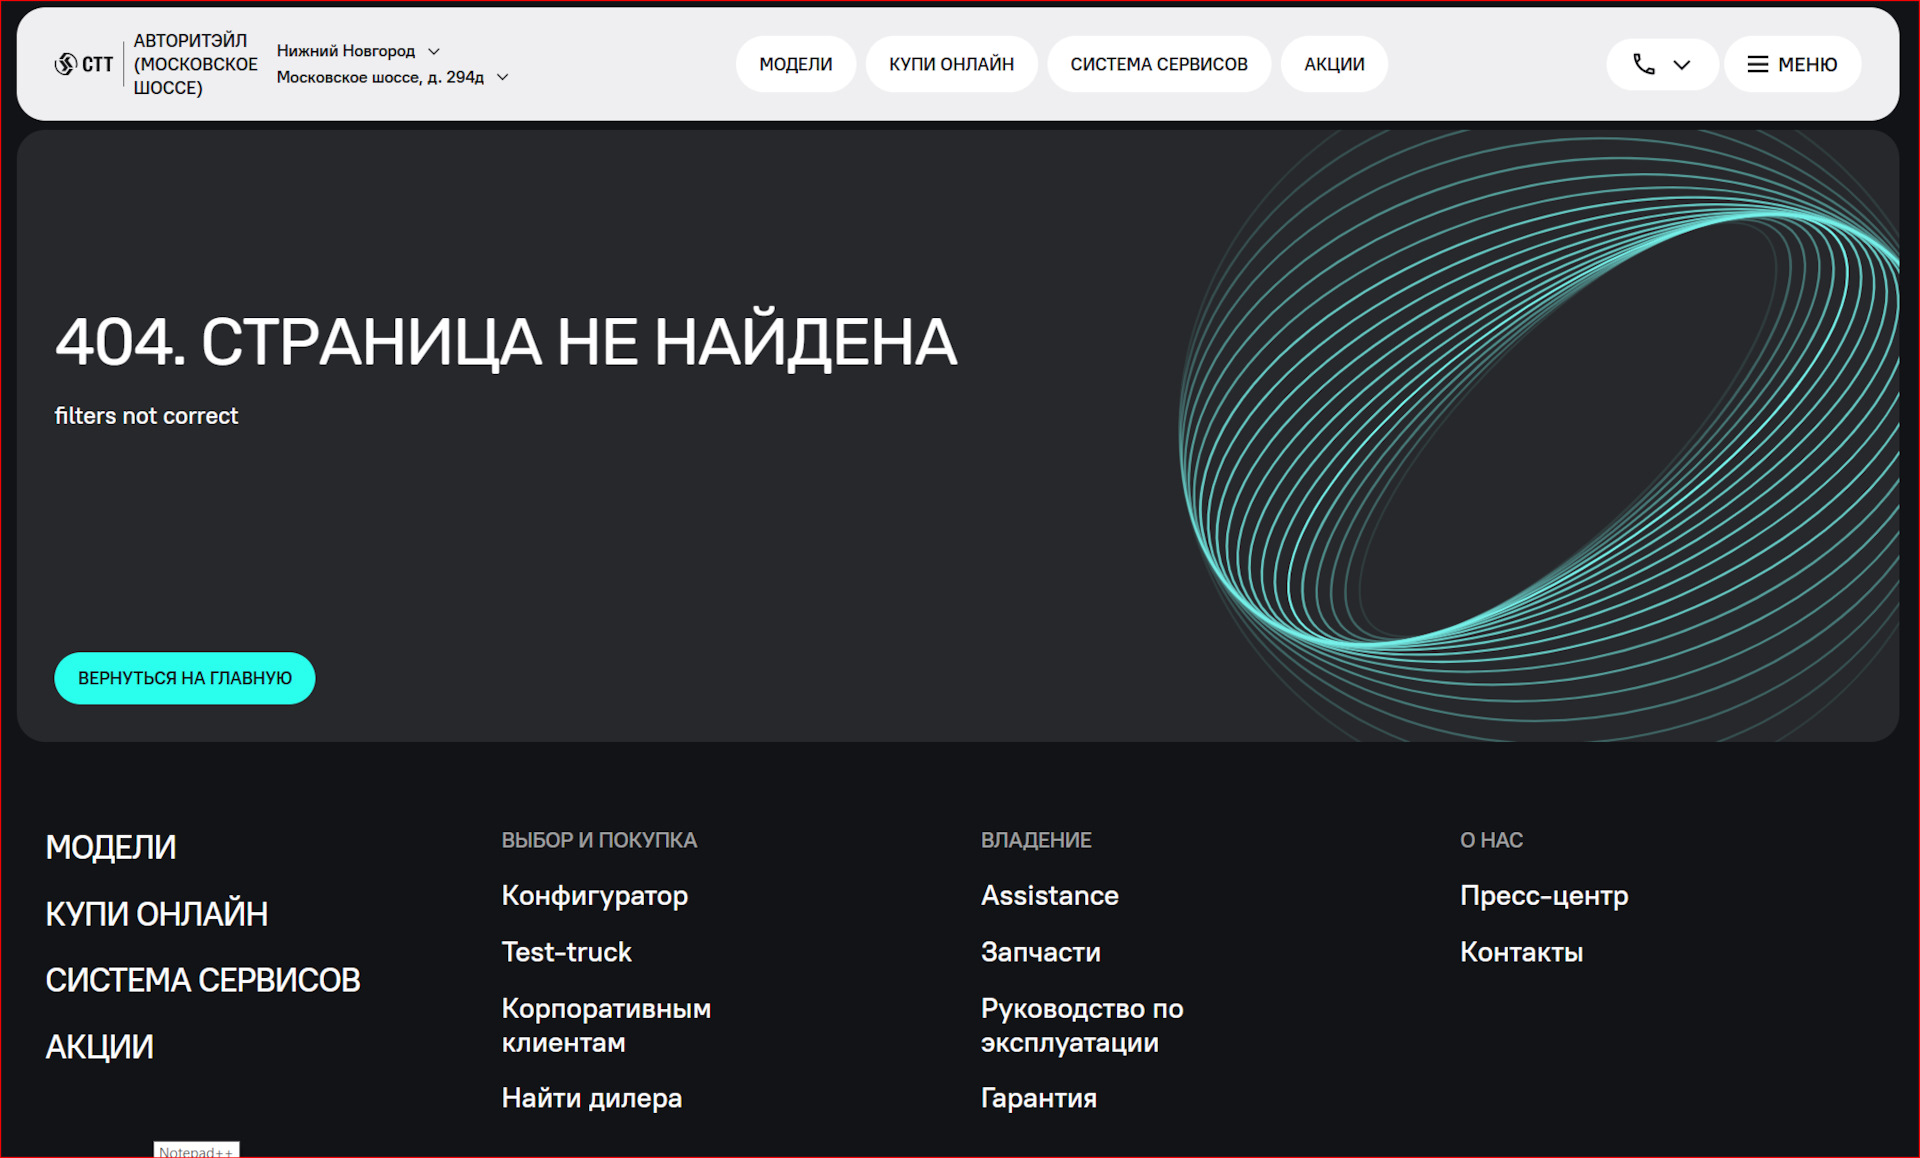Open Корпоративным клиентам footer link
Image resolution: width=1920 pixels, height=1158 pixels.
[606, 1025]
